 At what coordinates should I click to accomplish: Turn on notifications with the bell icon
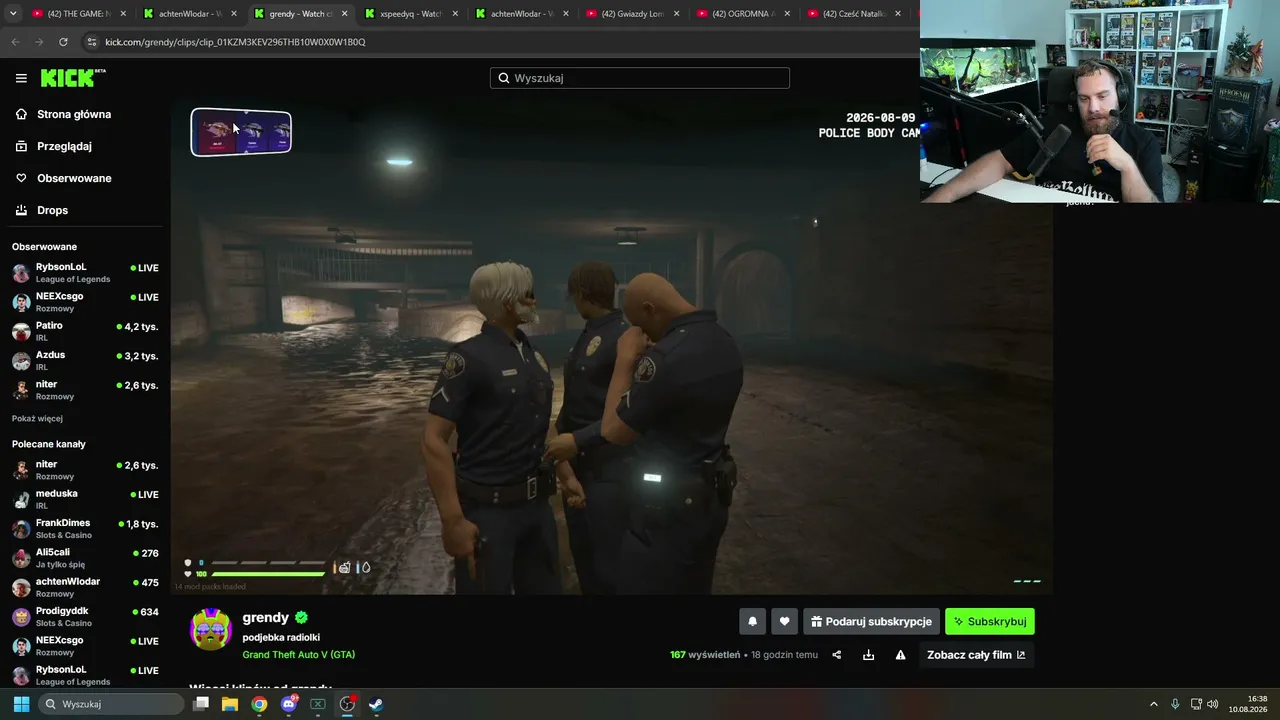point(753,621)
